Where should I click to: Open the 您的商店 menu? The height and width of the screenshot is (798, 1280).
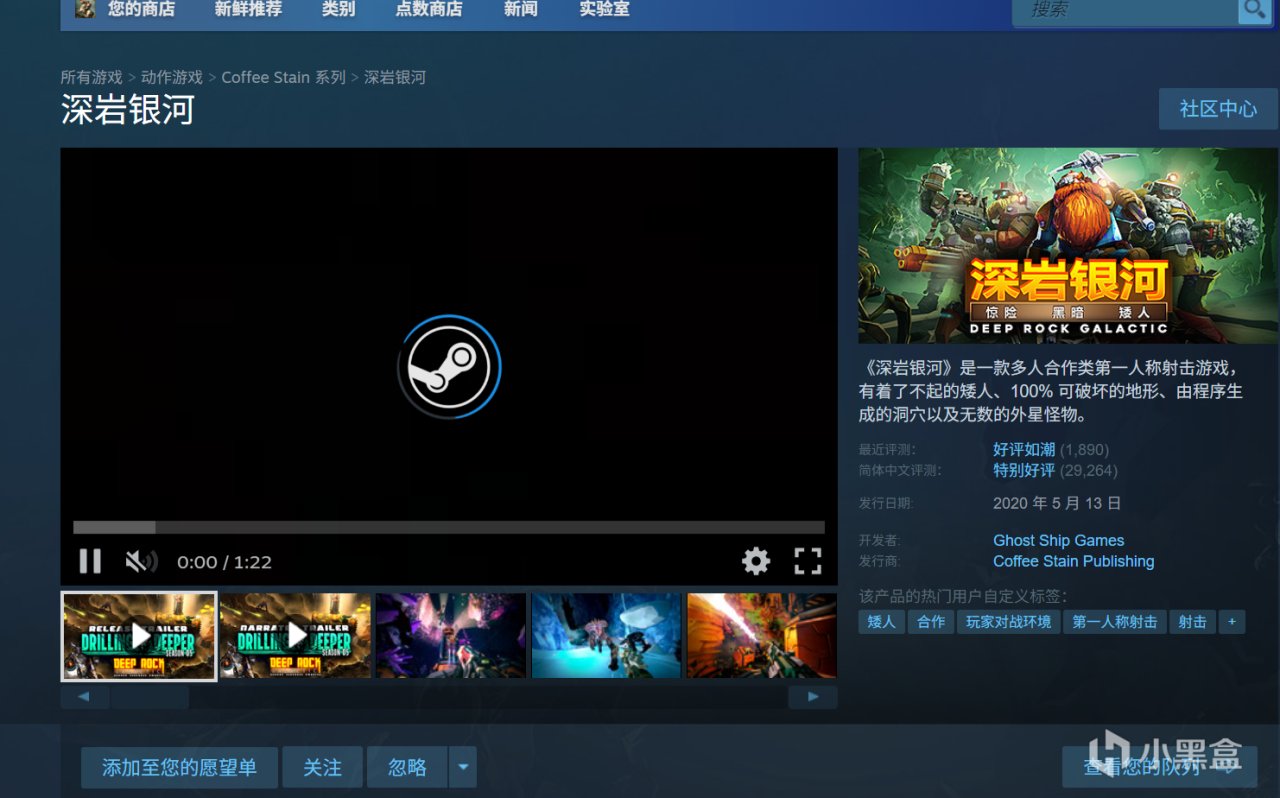point(141,9)
